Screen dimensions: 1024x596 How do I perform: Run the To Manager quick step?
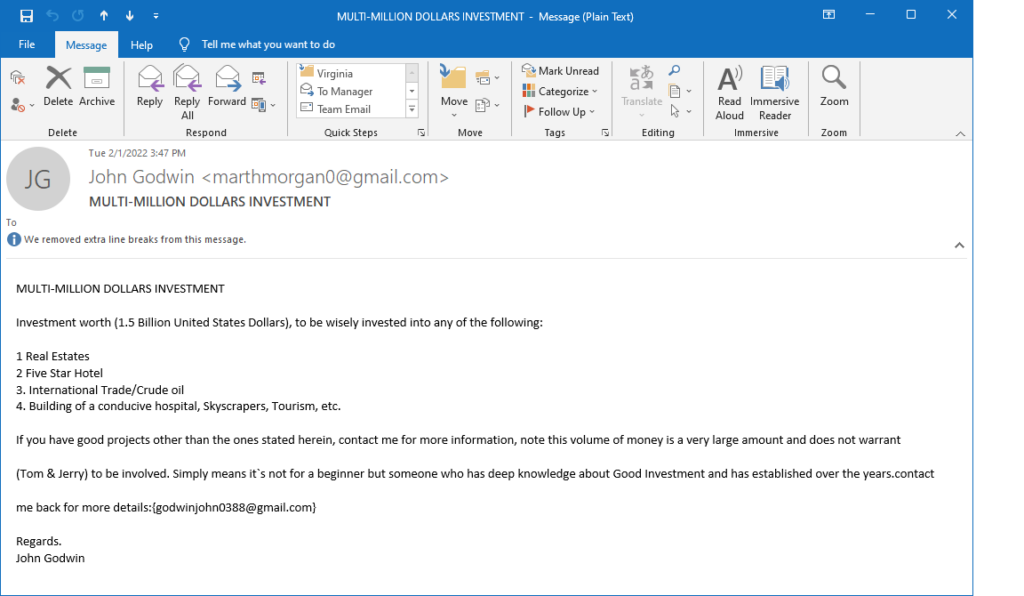(345, 91)
